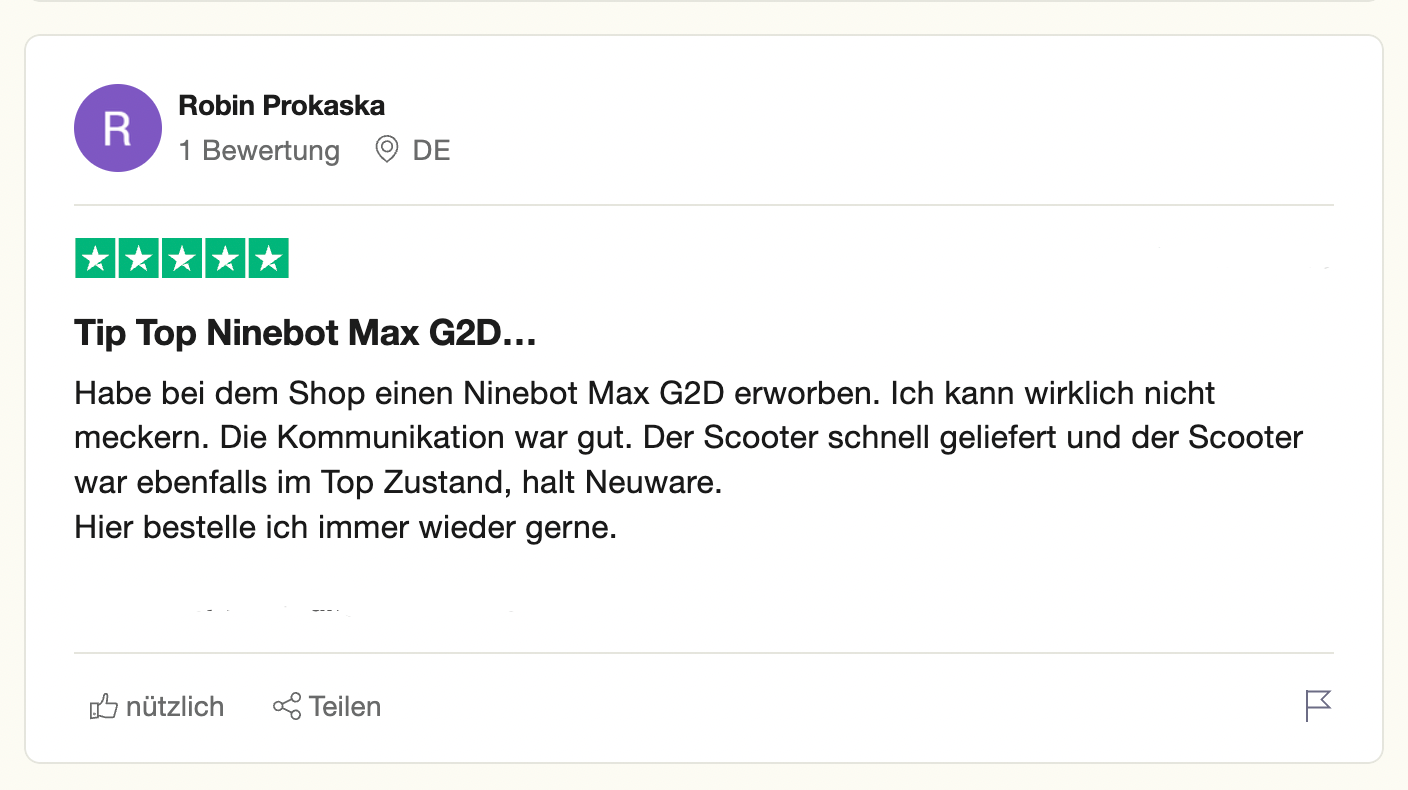Image resolution: width=1408 pixels, height=790 pixels.
Task: Click the line starting "meckern. Die Kommunikation"
Action: pos(689,438)
